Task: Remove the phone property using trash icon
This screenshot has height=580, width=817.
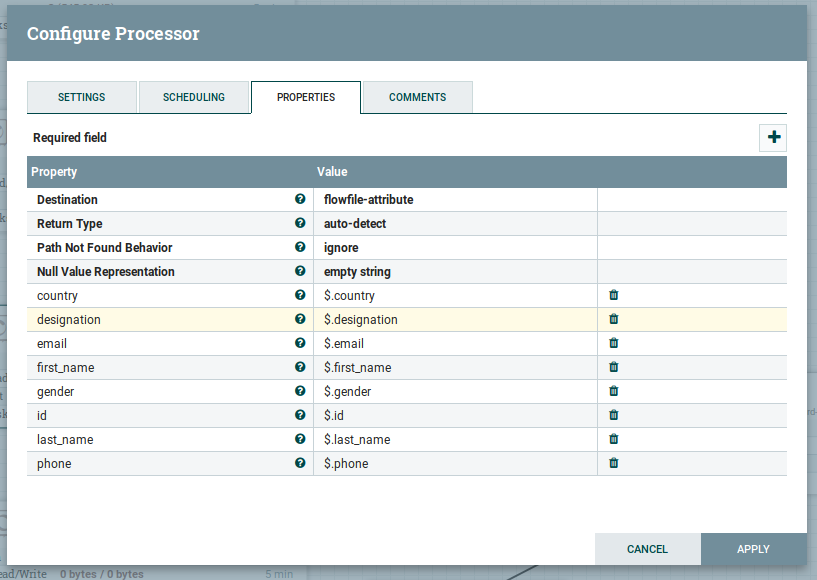Action: click(x=614, y=464)
